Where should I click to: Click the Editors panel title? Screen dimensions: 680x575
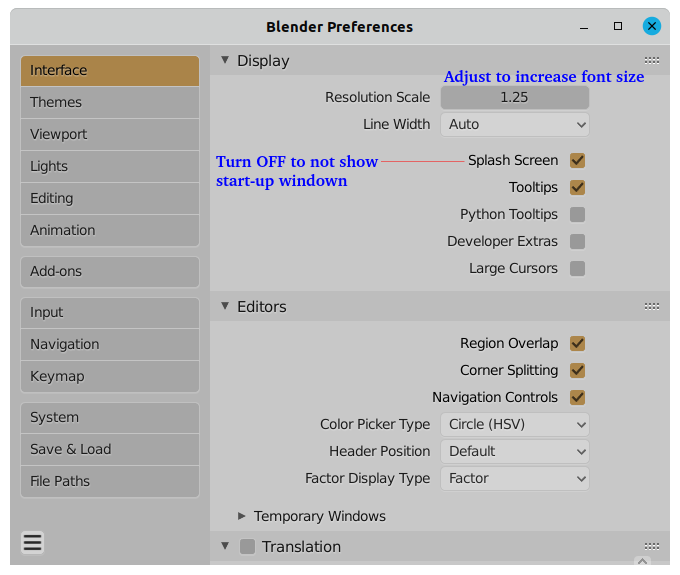(262, 307)
